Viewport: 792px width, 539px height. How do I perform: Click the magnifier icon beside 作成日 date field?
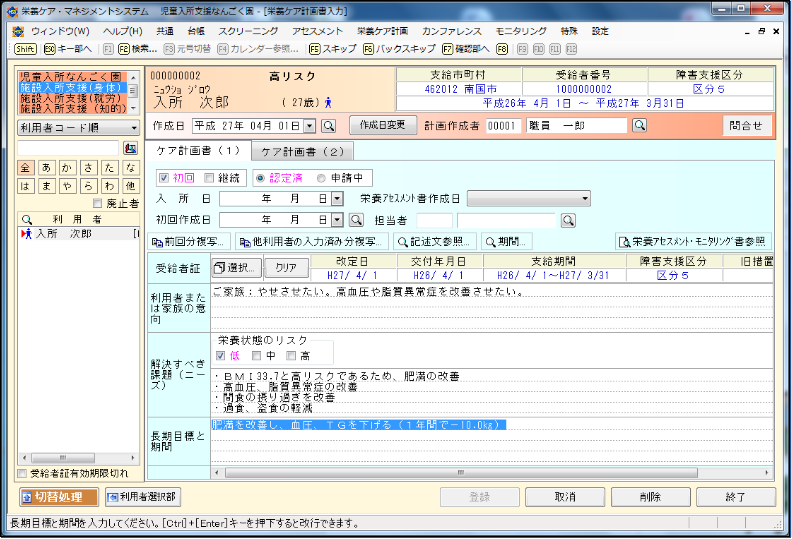[x=327, y=126]
